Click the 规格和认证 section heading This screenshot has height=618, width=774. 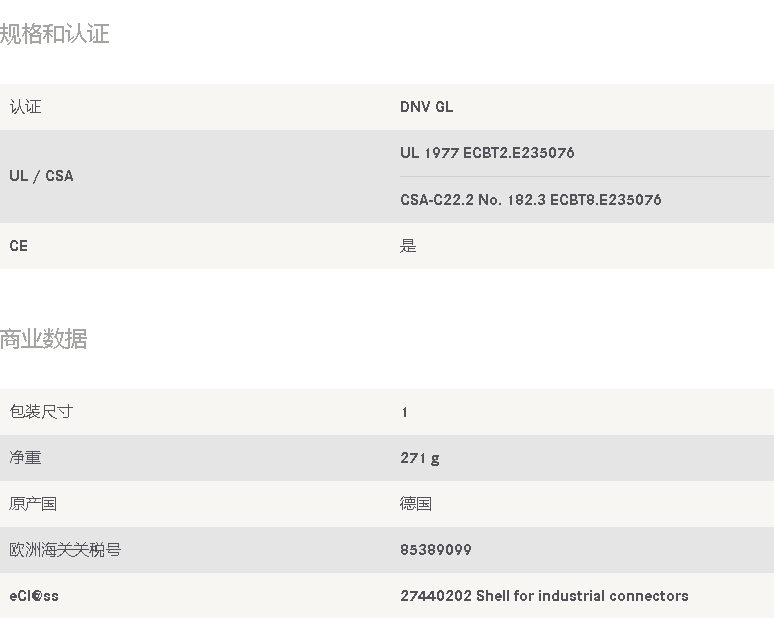pos(55,35)
